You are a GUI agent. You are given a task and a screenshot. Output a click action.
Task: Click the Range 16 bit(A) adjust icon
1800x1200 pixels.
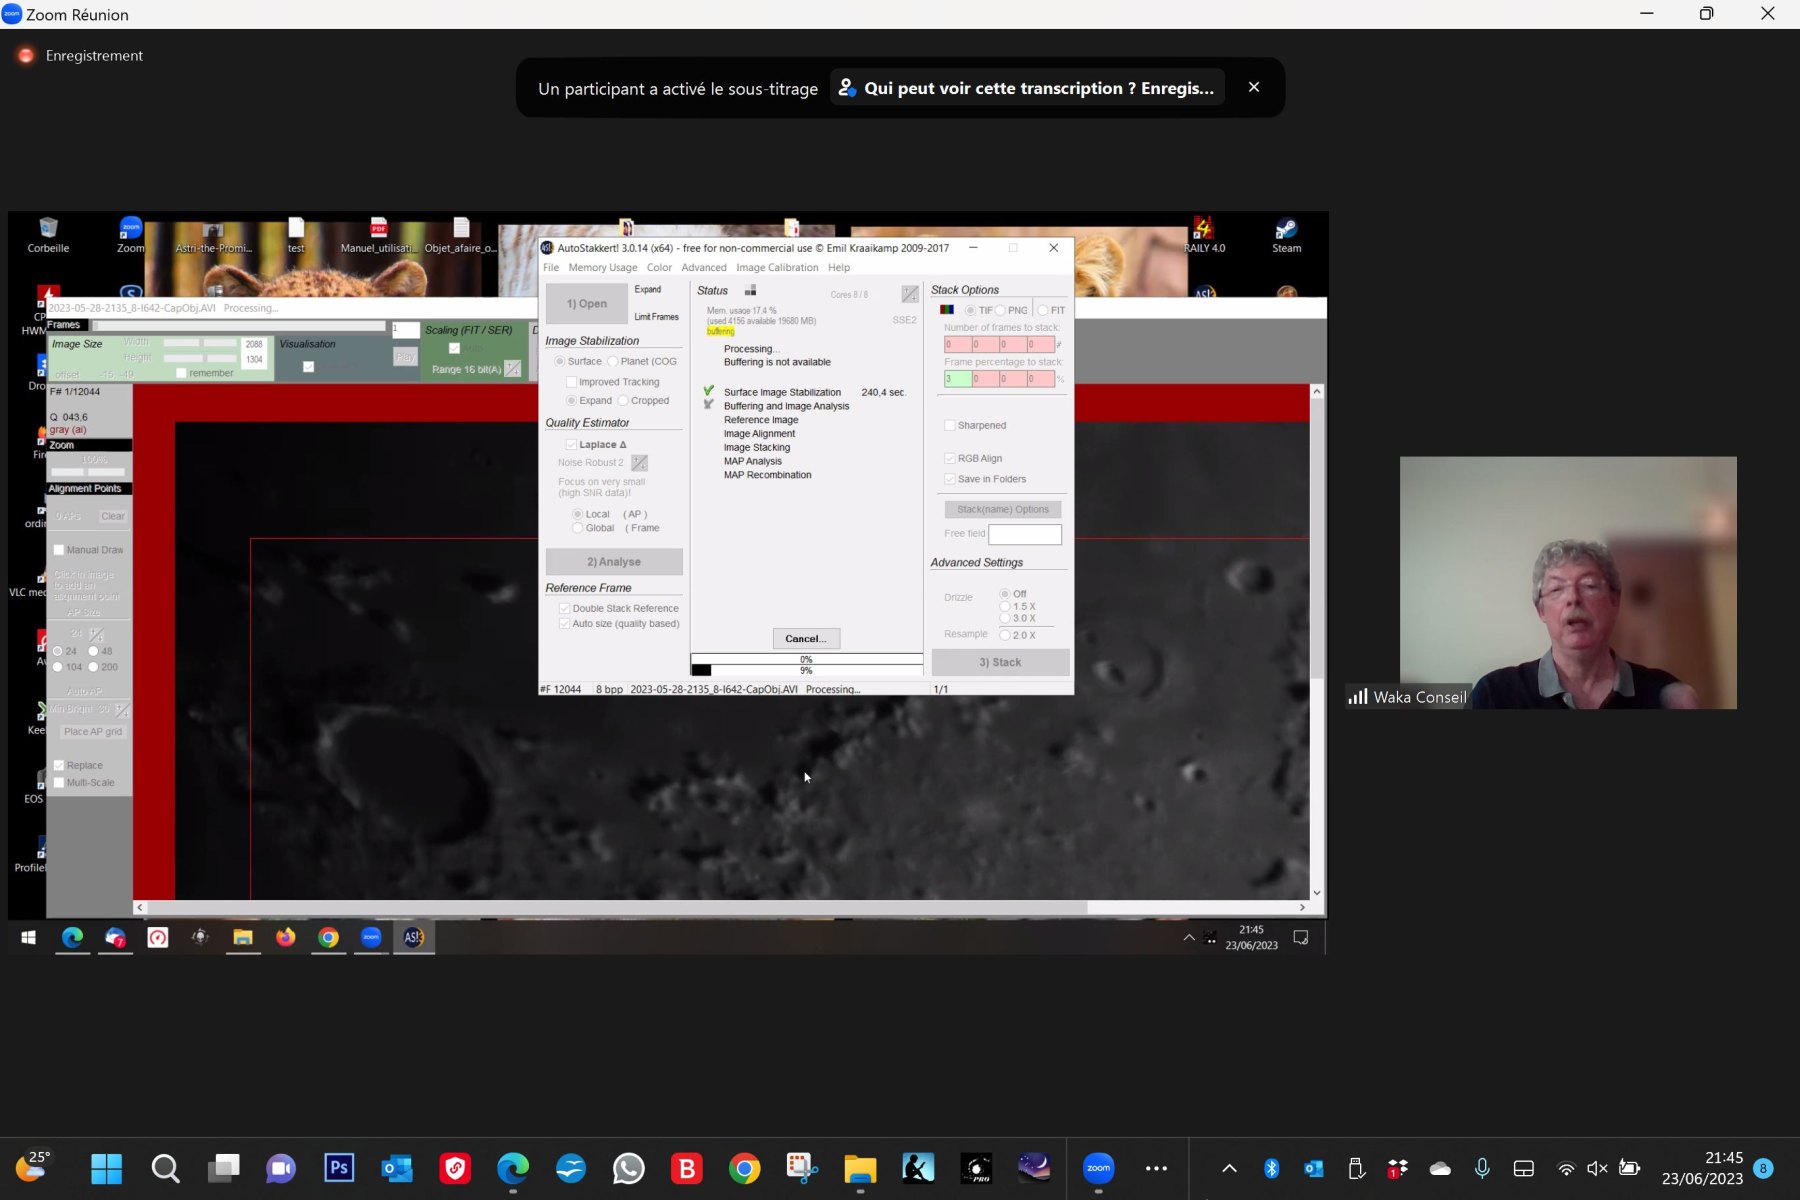tap(513, 369)
